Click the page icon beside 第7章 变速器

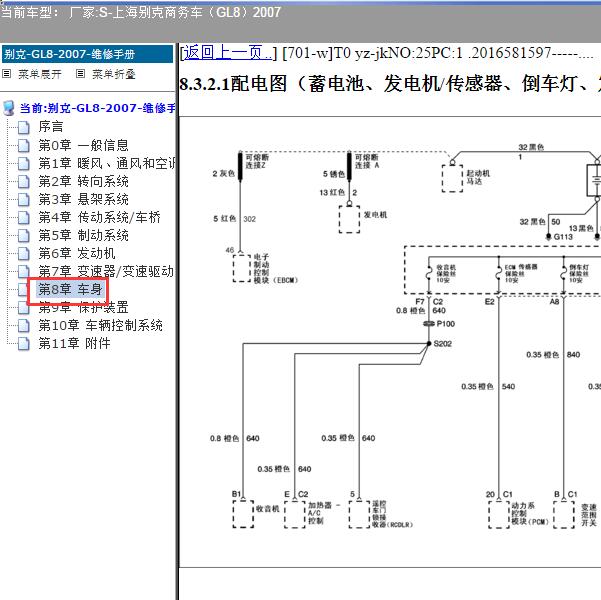pyautogui.click(x=23, y=271)
